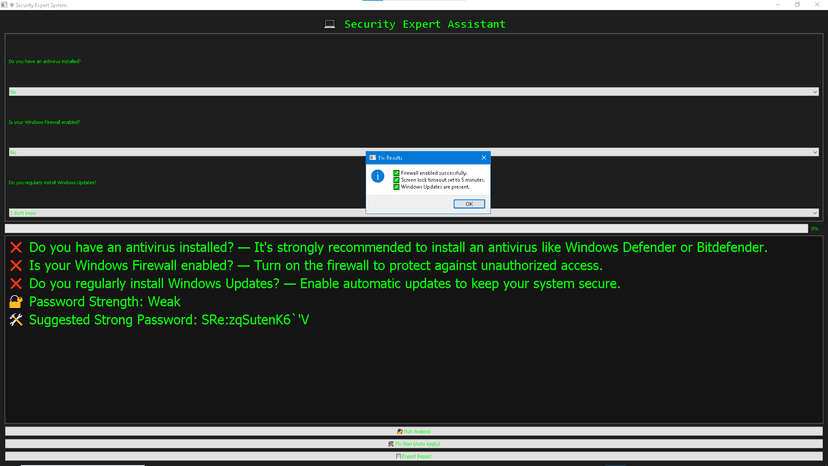Open the antivirus installed dropdown
Viewport: 828px width, 466px height.
tap(413, 92)
